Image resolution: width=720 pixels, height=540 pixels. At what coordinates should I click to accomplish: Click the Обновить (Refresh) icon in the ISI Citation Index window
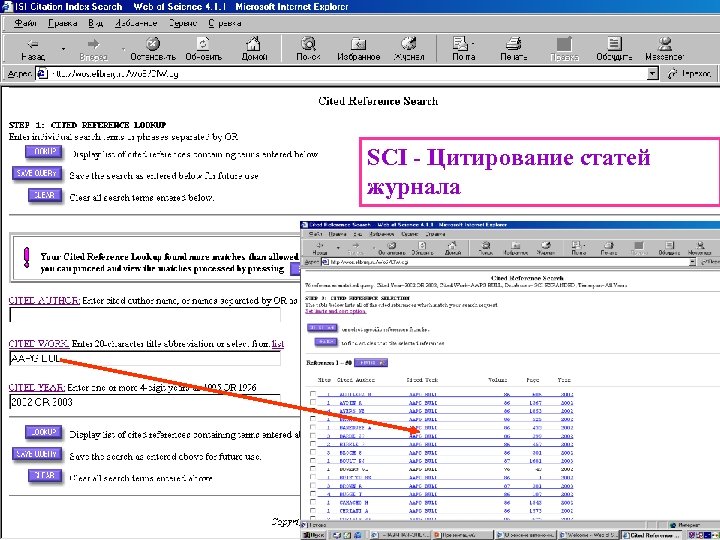[x=203, y=44]
